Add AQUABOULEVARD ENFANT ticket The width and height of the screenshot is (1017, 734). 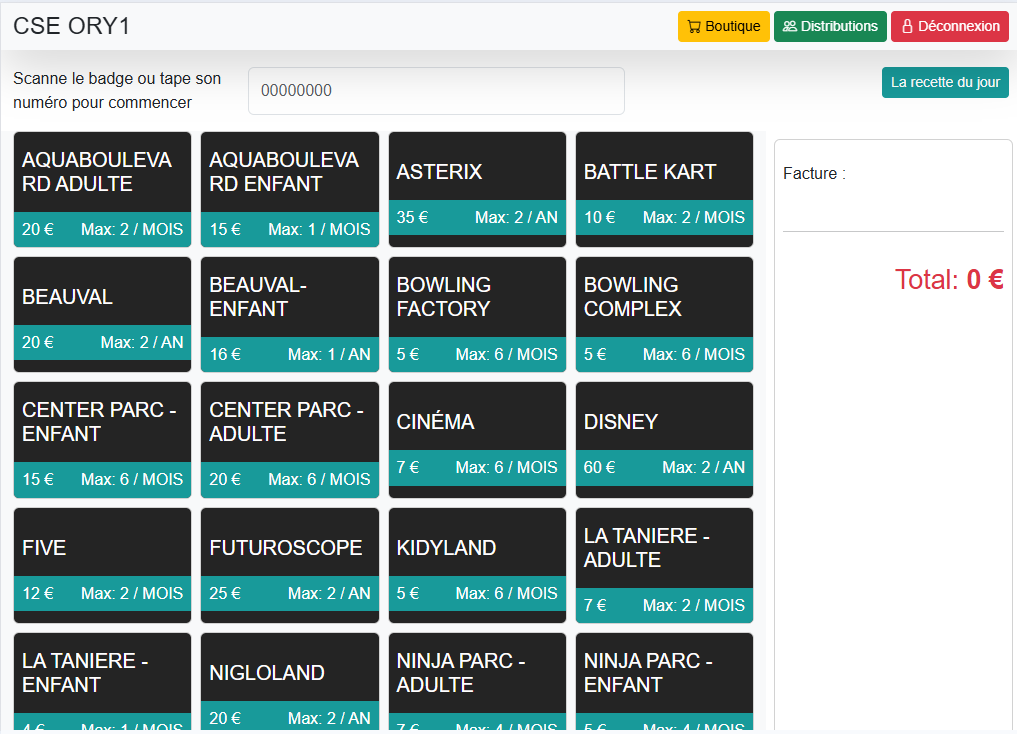tap(290, 189)
